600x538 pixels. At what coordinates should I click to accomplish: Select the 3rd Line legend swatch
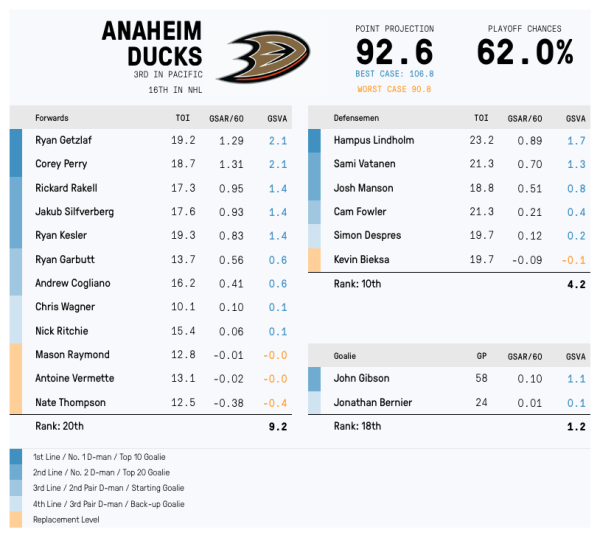tap(16, 488)
